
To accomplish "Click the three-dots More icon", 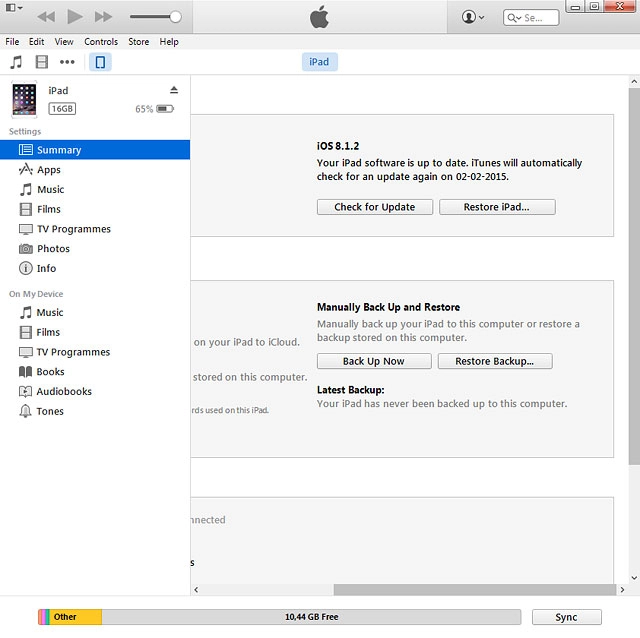I will [67, 62].
